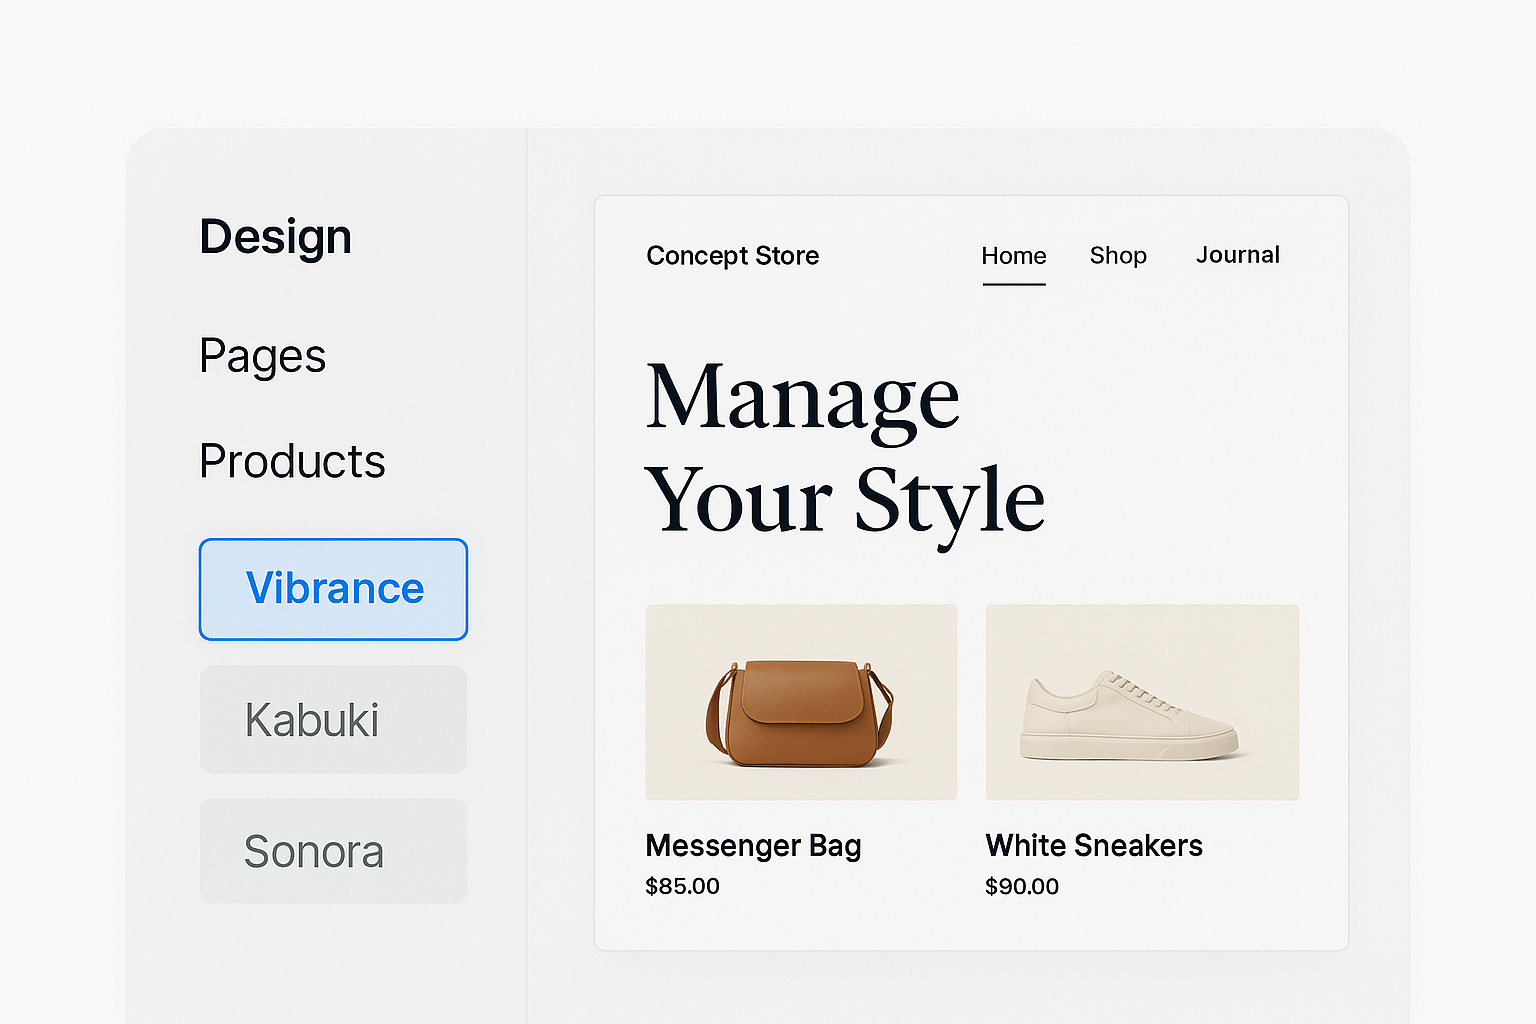Select the Vibrance theme option
The width and height of the screenshot is (1536, 1024).
point(333,589)
